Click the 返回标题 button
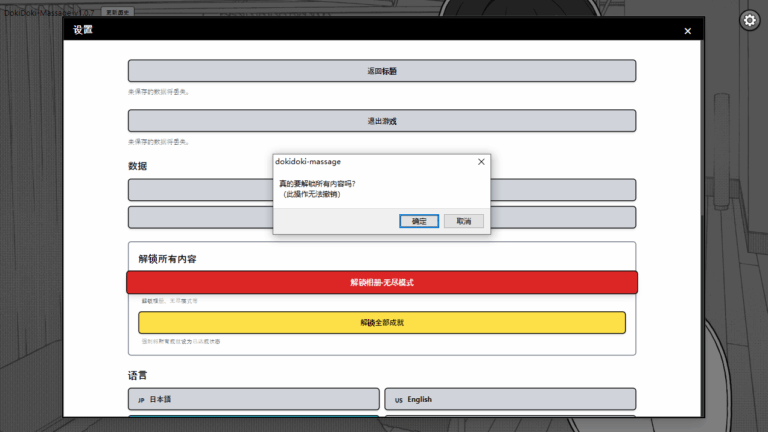Viewport: 768px width, 432px height. [x=381, y=71]
